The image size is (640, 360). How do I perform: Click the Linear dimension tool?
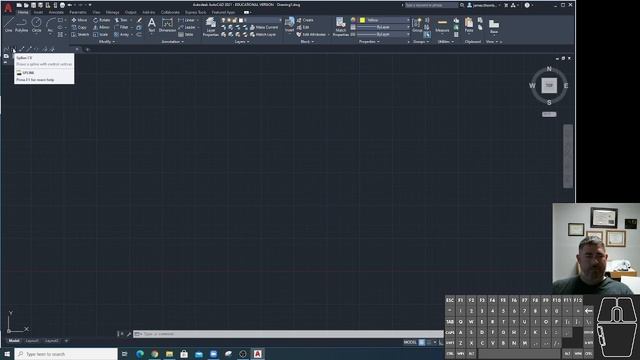click(x=187, y=20)
